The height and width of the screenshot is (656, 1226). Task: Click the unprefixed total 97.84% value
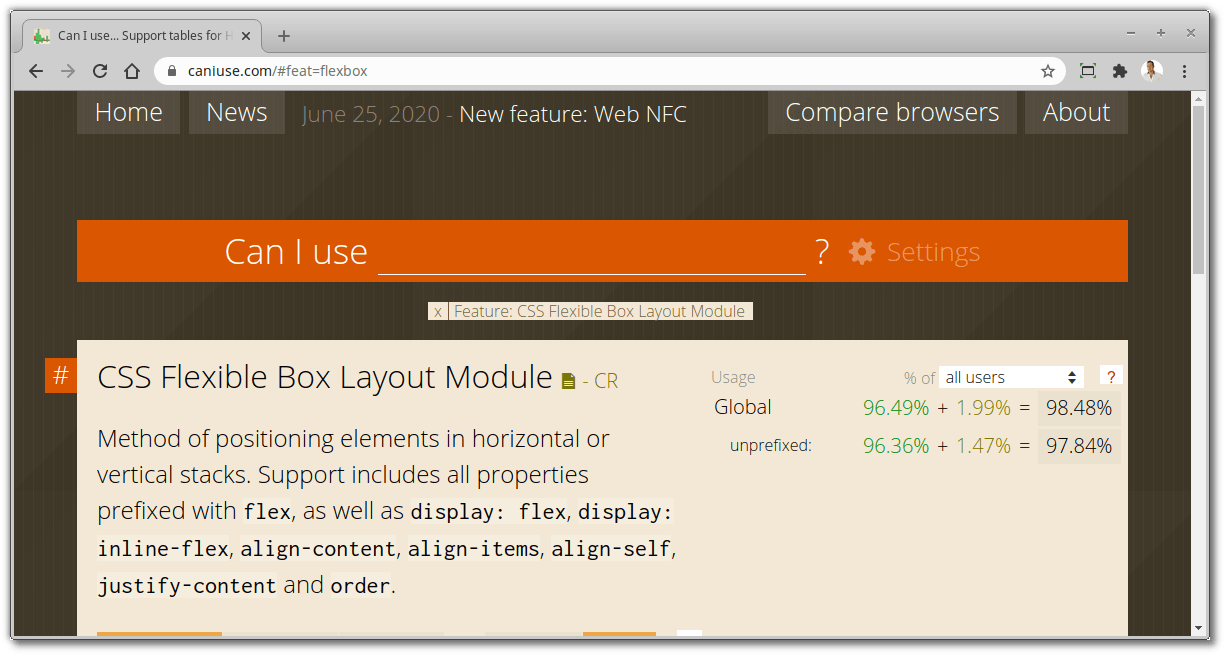coord(1079,446)
